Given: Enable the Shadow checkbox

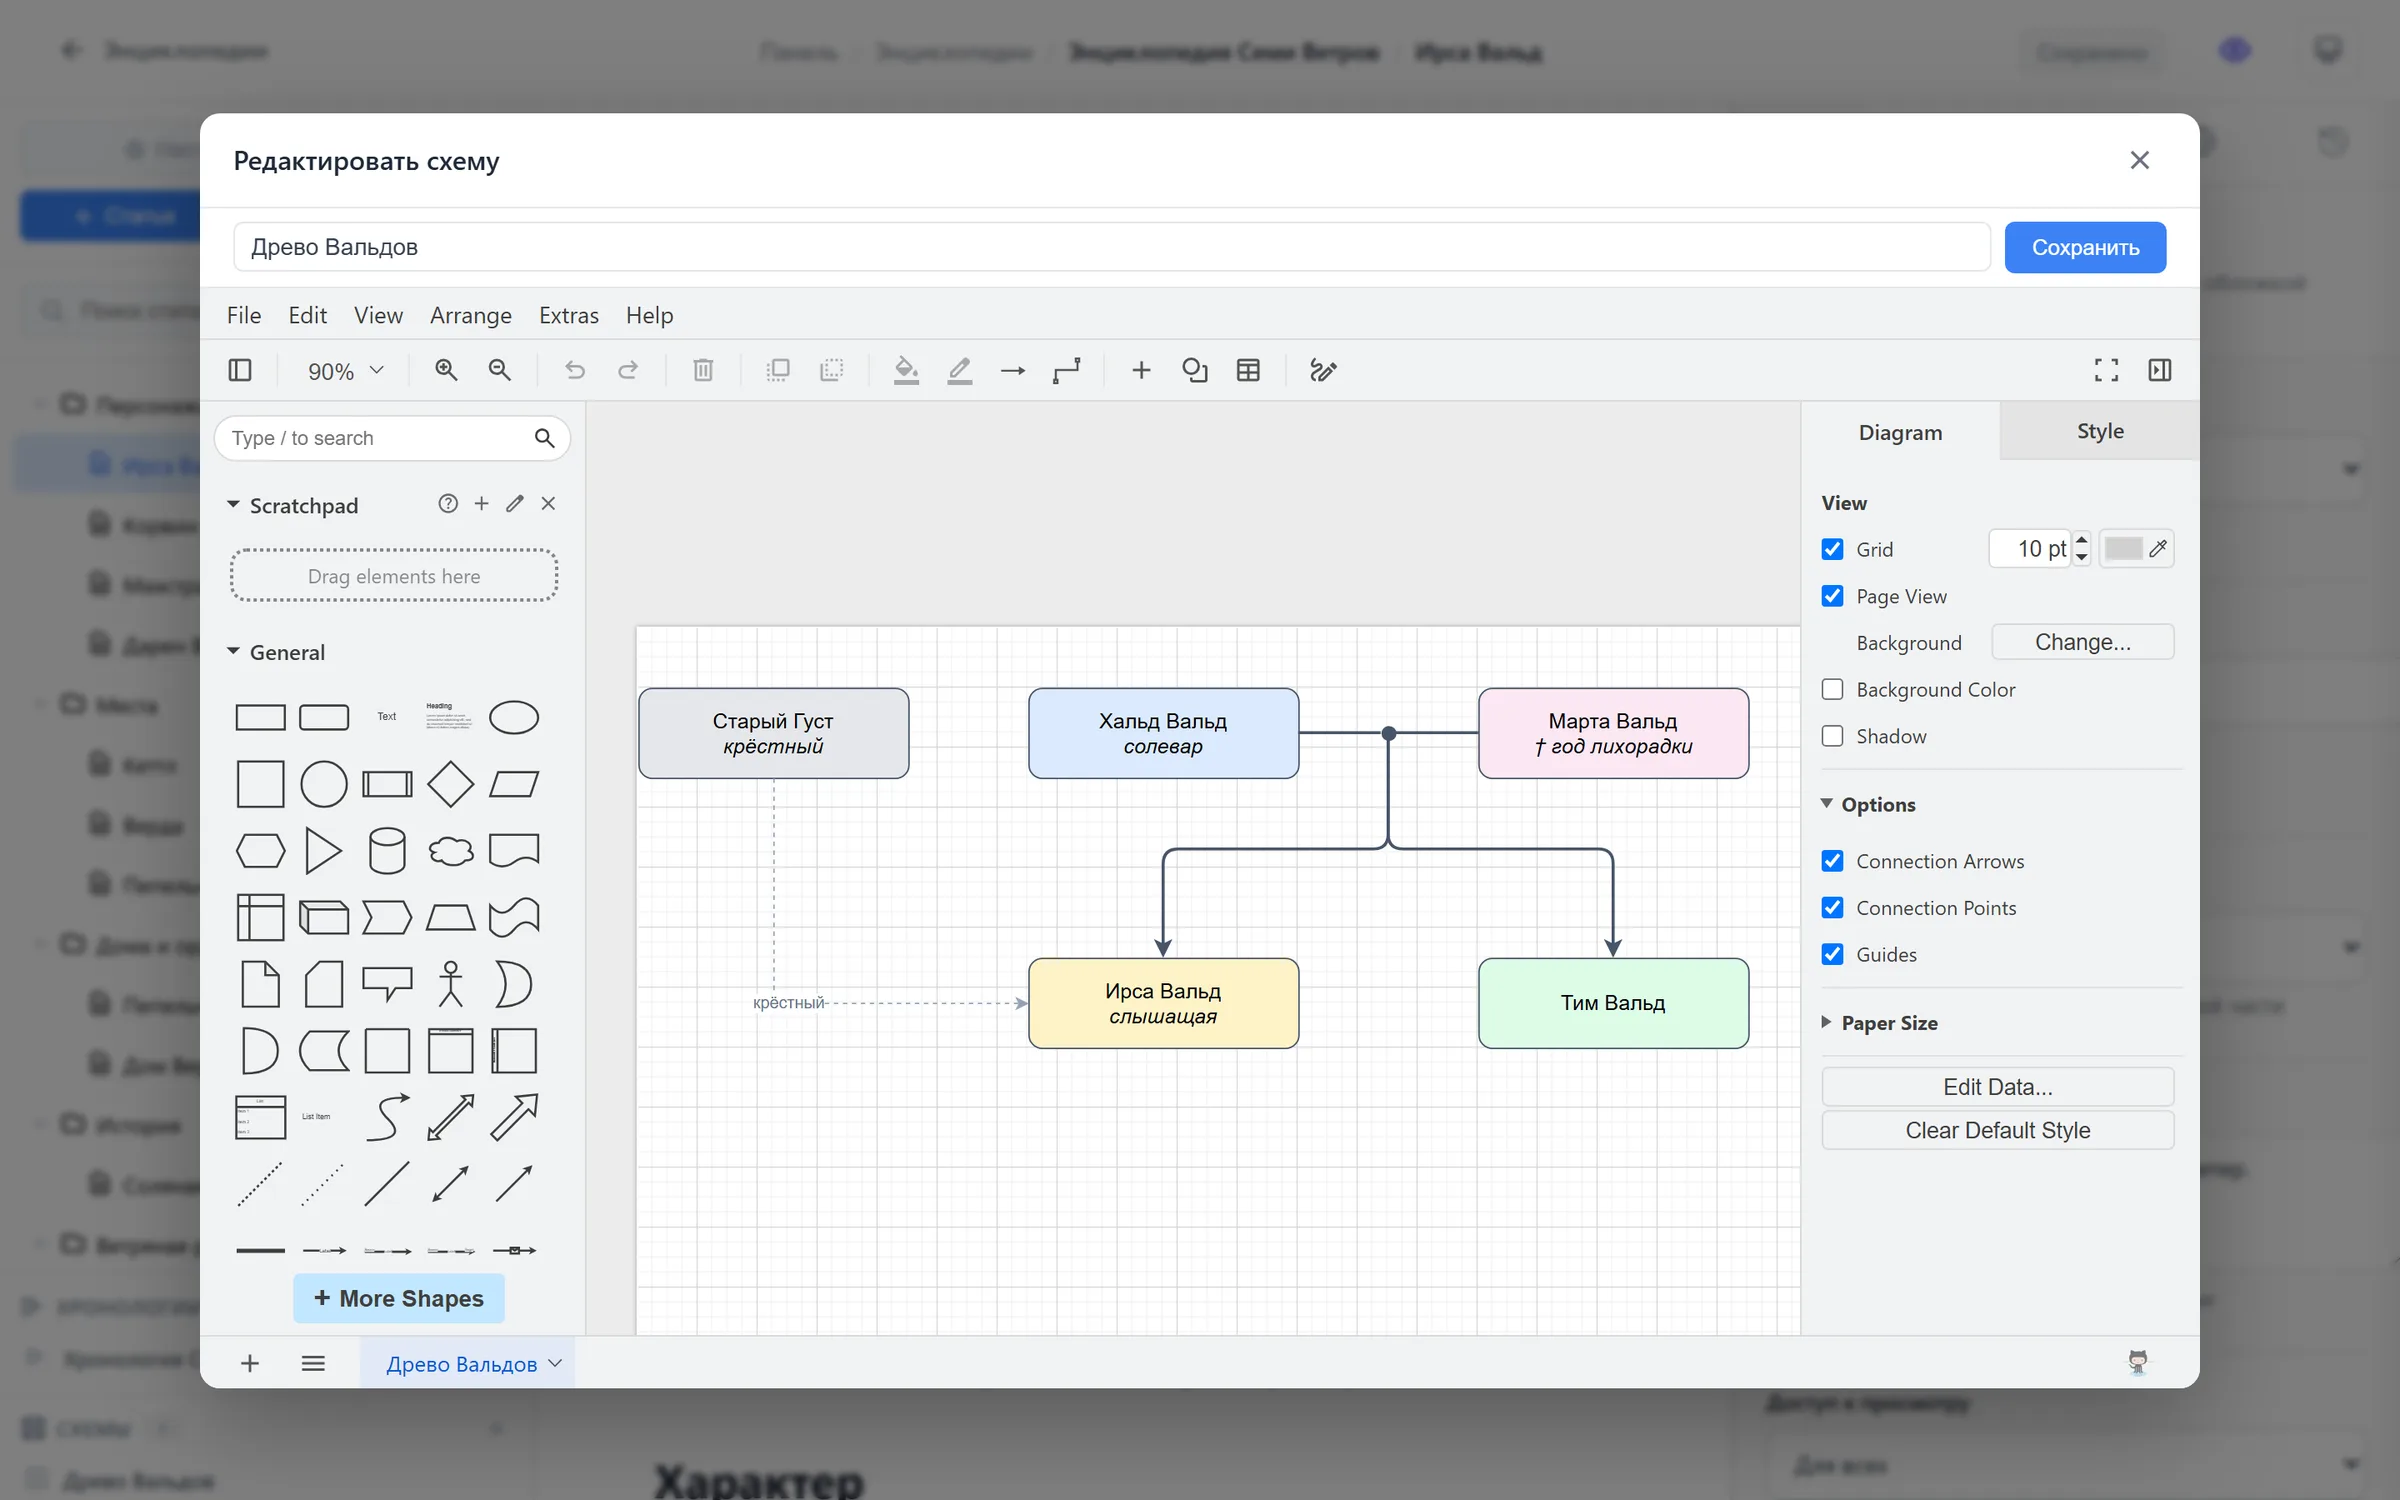Looking at the screenshot, I should coord(1832,736).
